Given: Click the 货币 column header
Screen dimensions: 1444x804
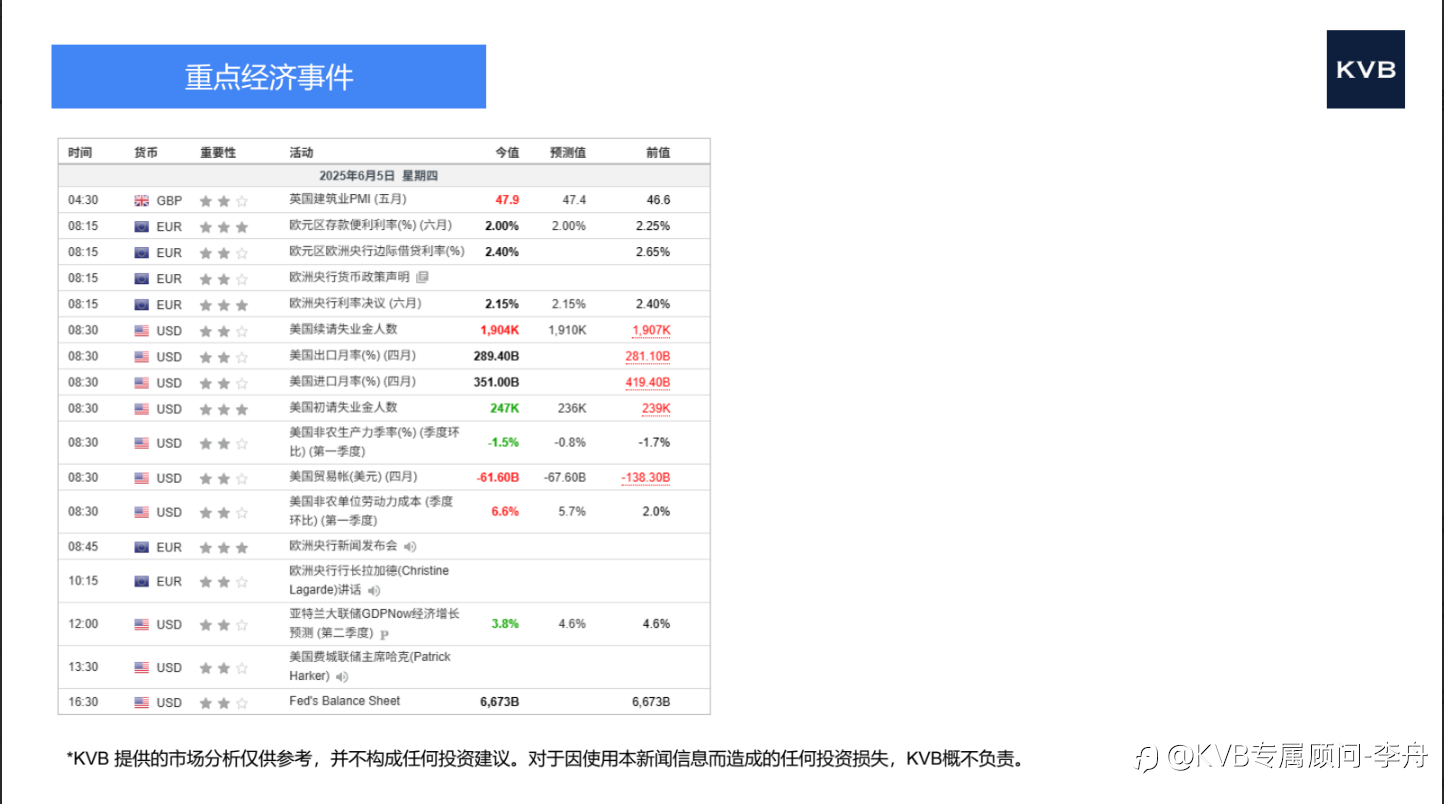Looking at the screenshot, I should click(146, 152).
